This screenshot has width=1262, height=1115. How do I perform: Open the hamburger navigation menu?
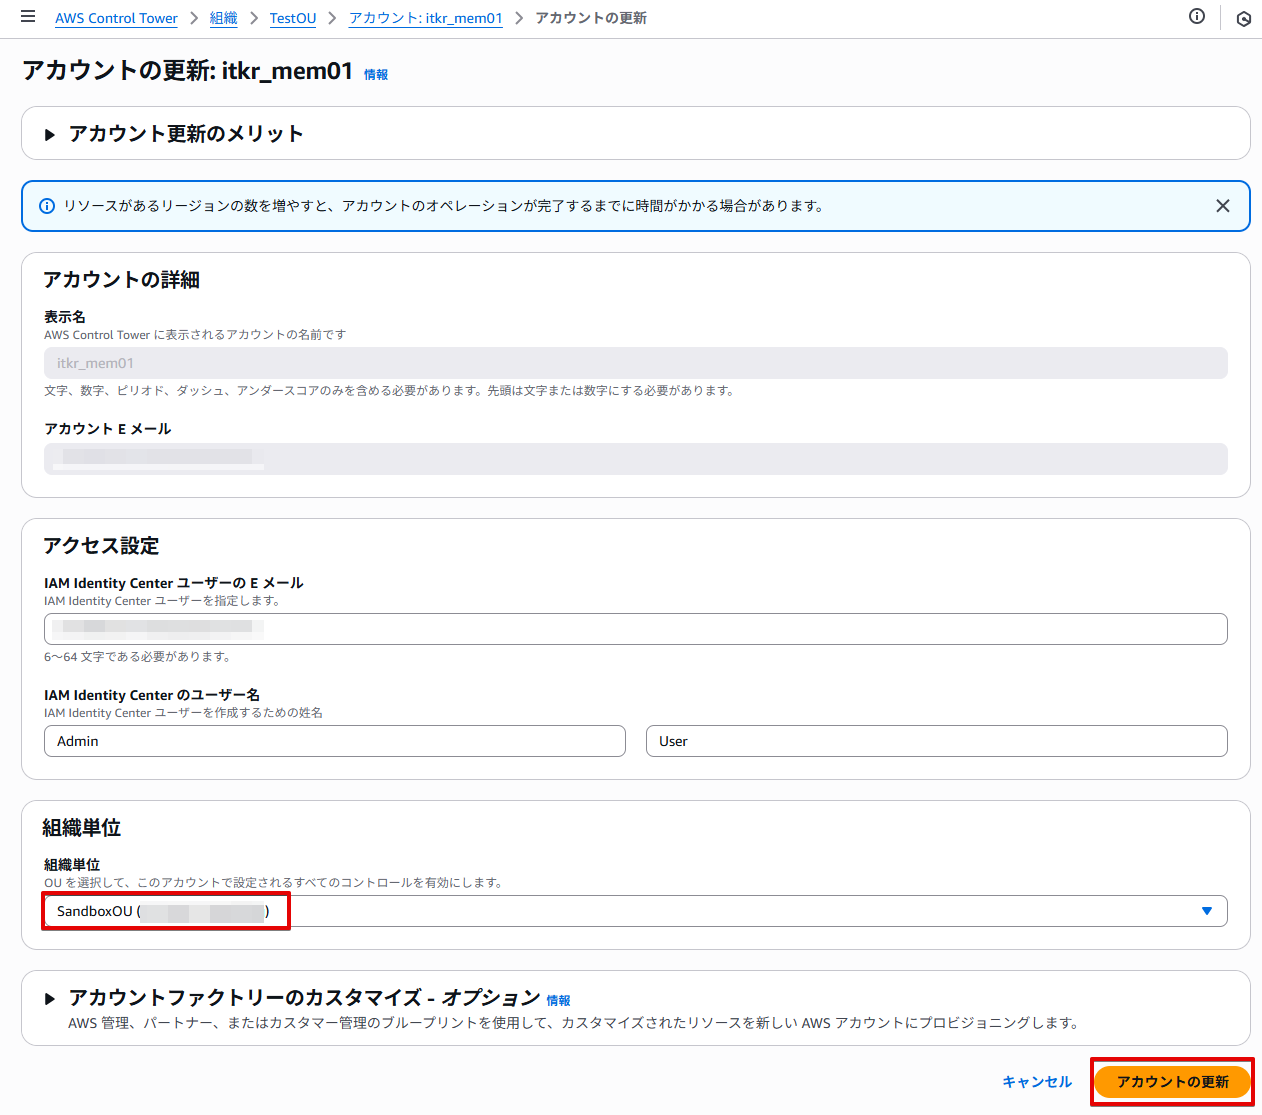(x=28, y=17)
